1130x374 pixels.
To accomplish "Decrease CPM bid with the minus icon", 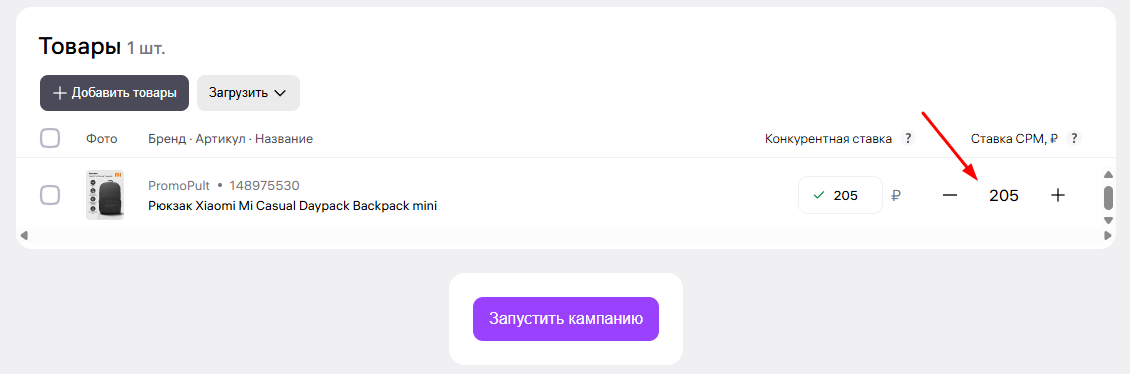I will point(950,195).
